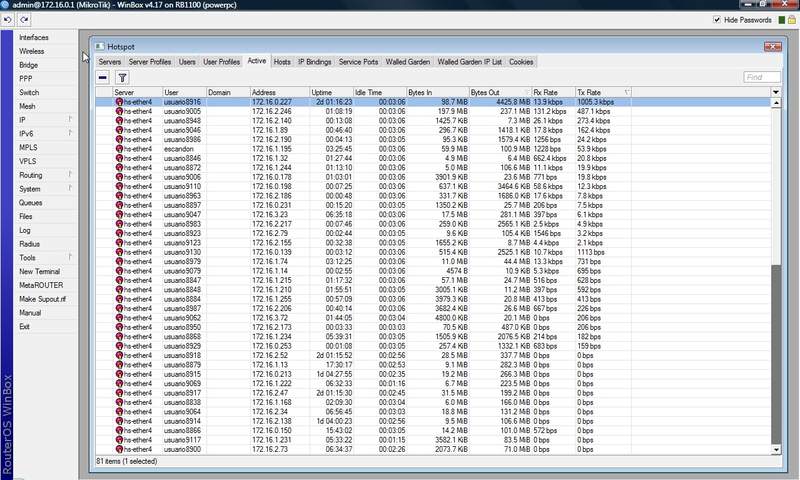Click the Undo arrow icon

click(x=8, y=20)
